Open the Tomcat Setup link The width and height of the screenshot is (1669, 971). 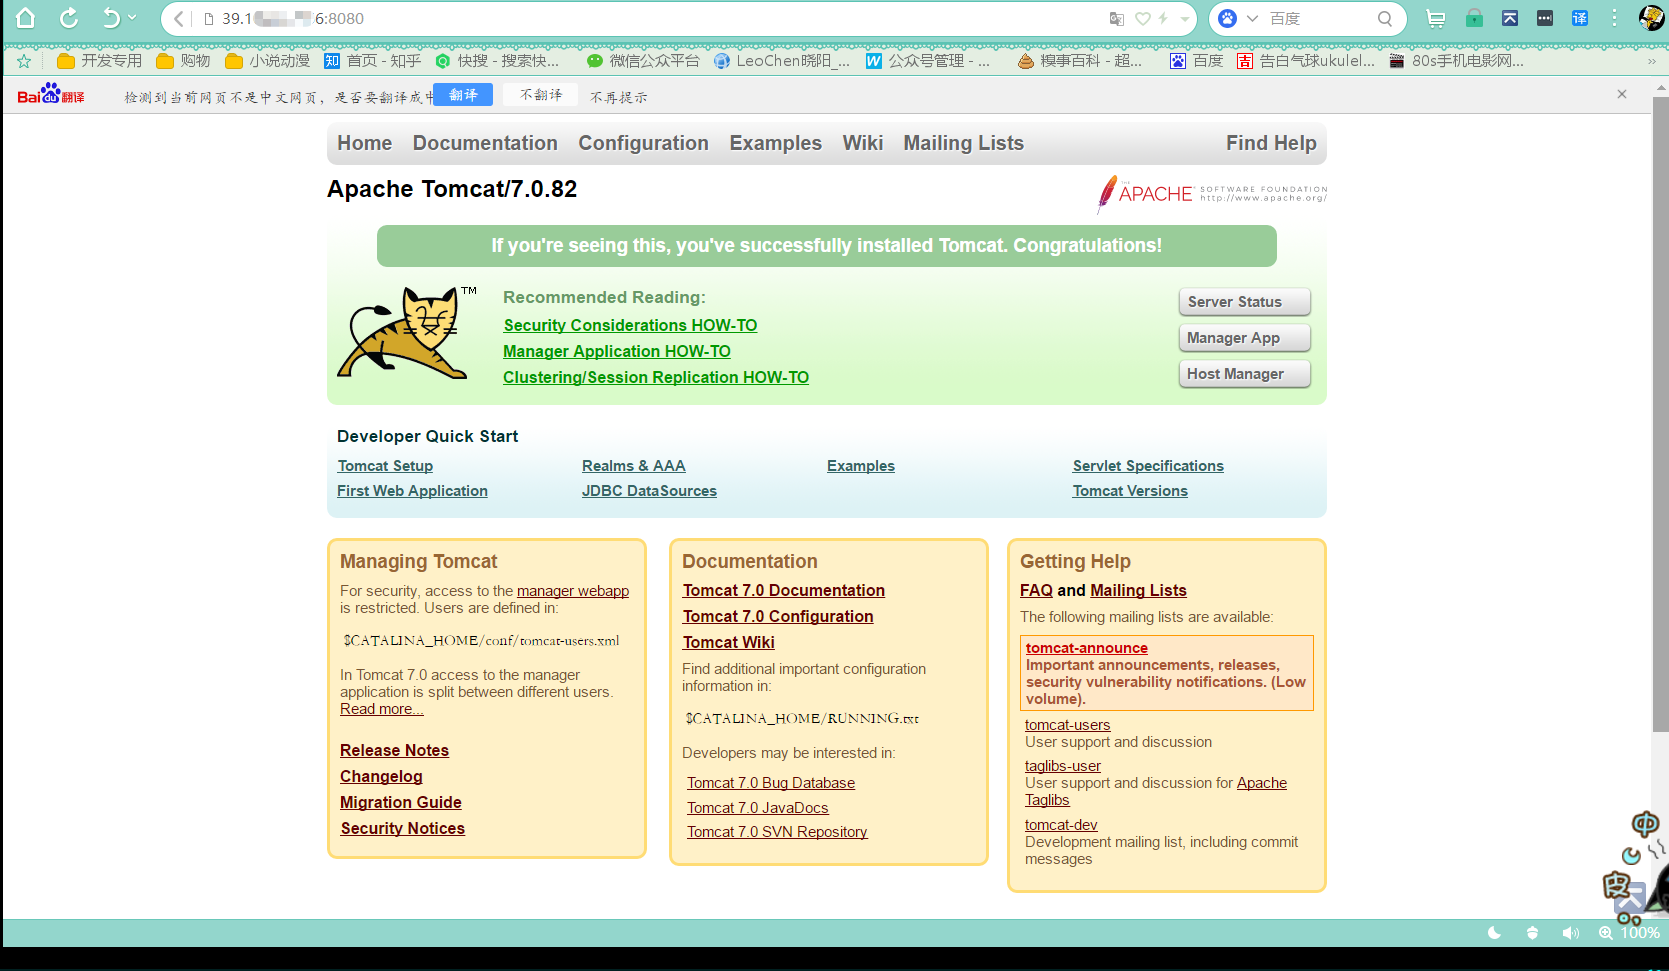tap(385, 466)
